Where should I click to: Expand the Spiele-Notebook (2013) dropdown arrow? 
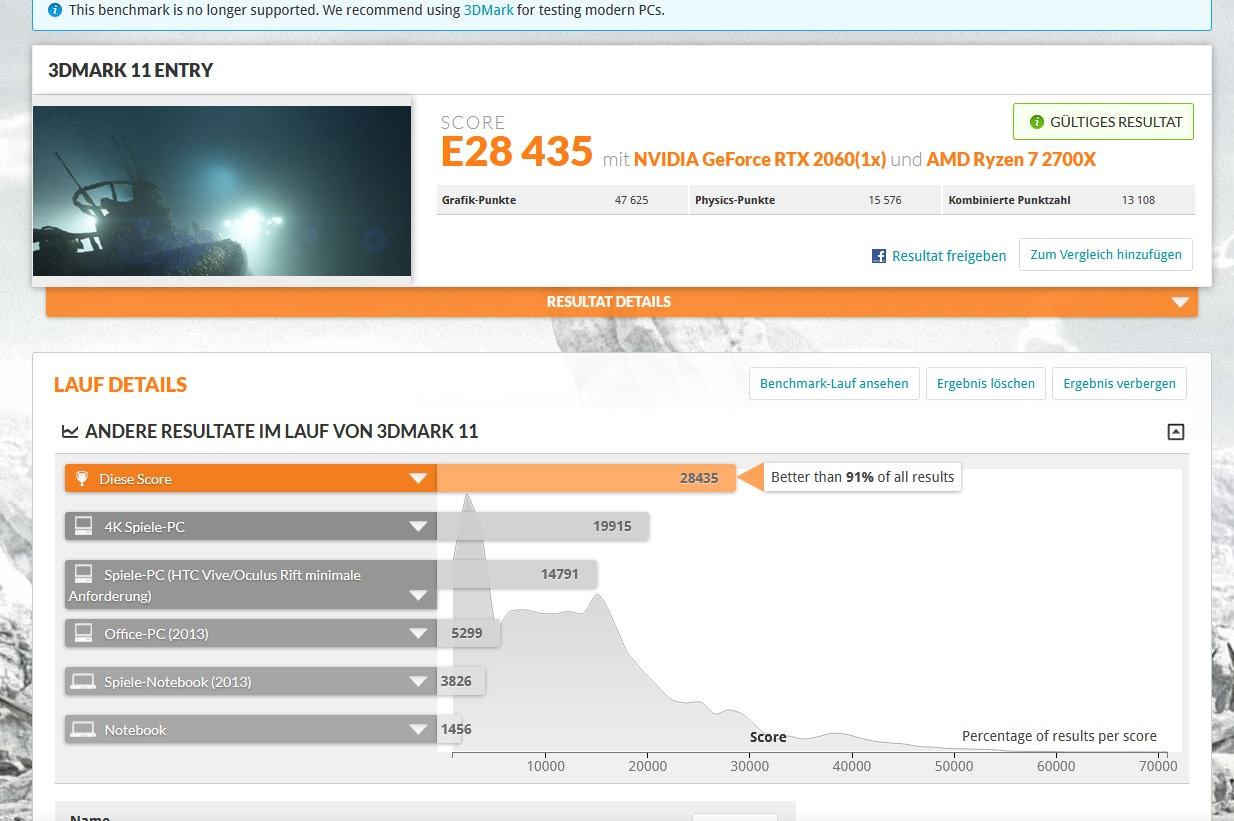(418, 682)
